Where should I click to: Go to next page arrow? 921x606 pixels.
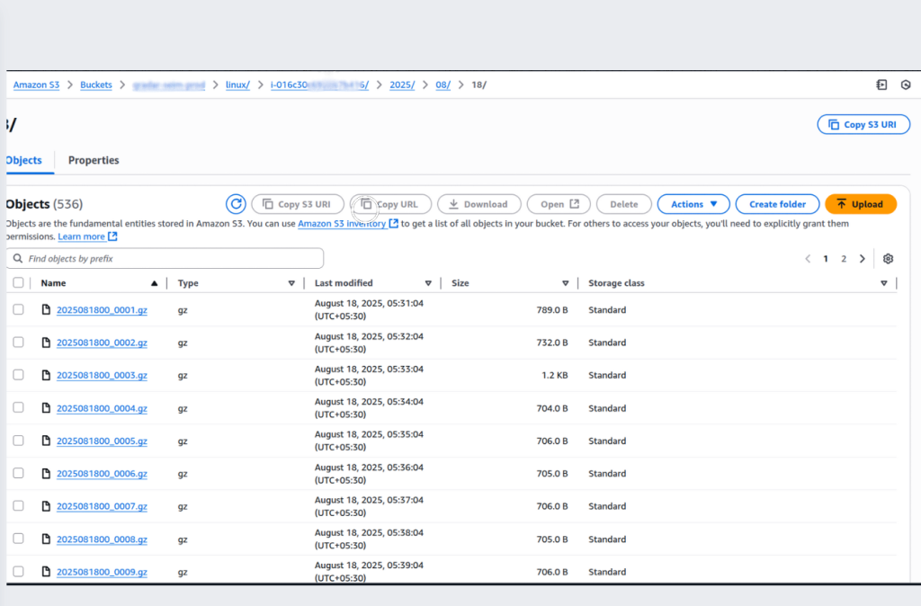coord(862,258)
